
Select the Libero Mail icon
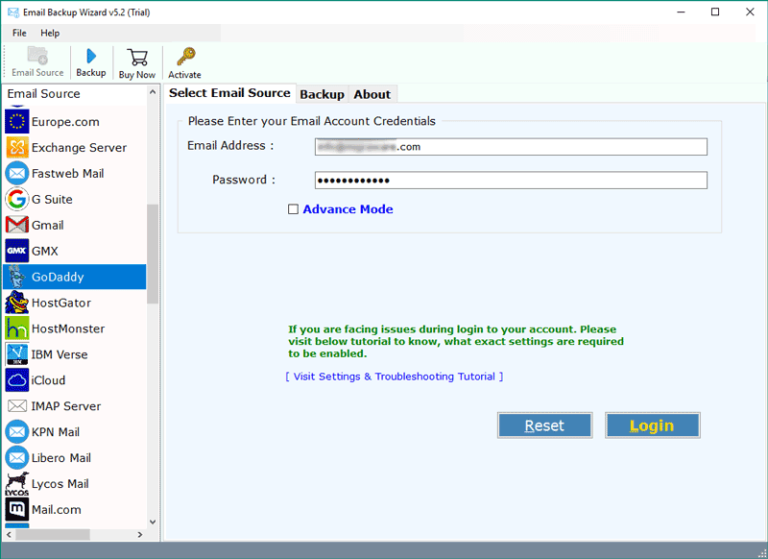click(17, 458)
